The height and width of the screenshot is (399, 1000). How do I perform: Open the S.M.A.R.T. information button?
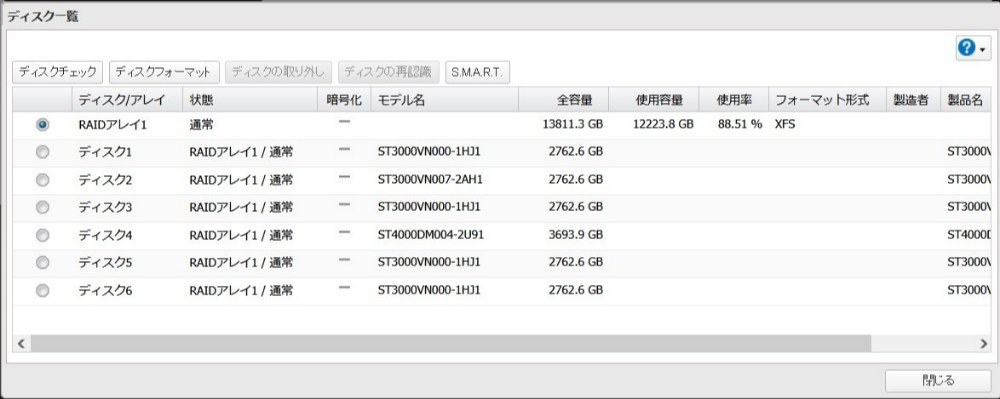point(477,72)
